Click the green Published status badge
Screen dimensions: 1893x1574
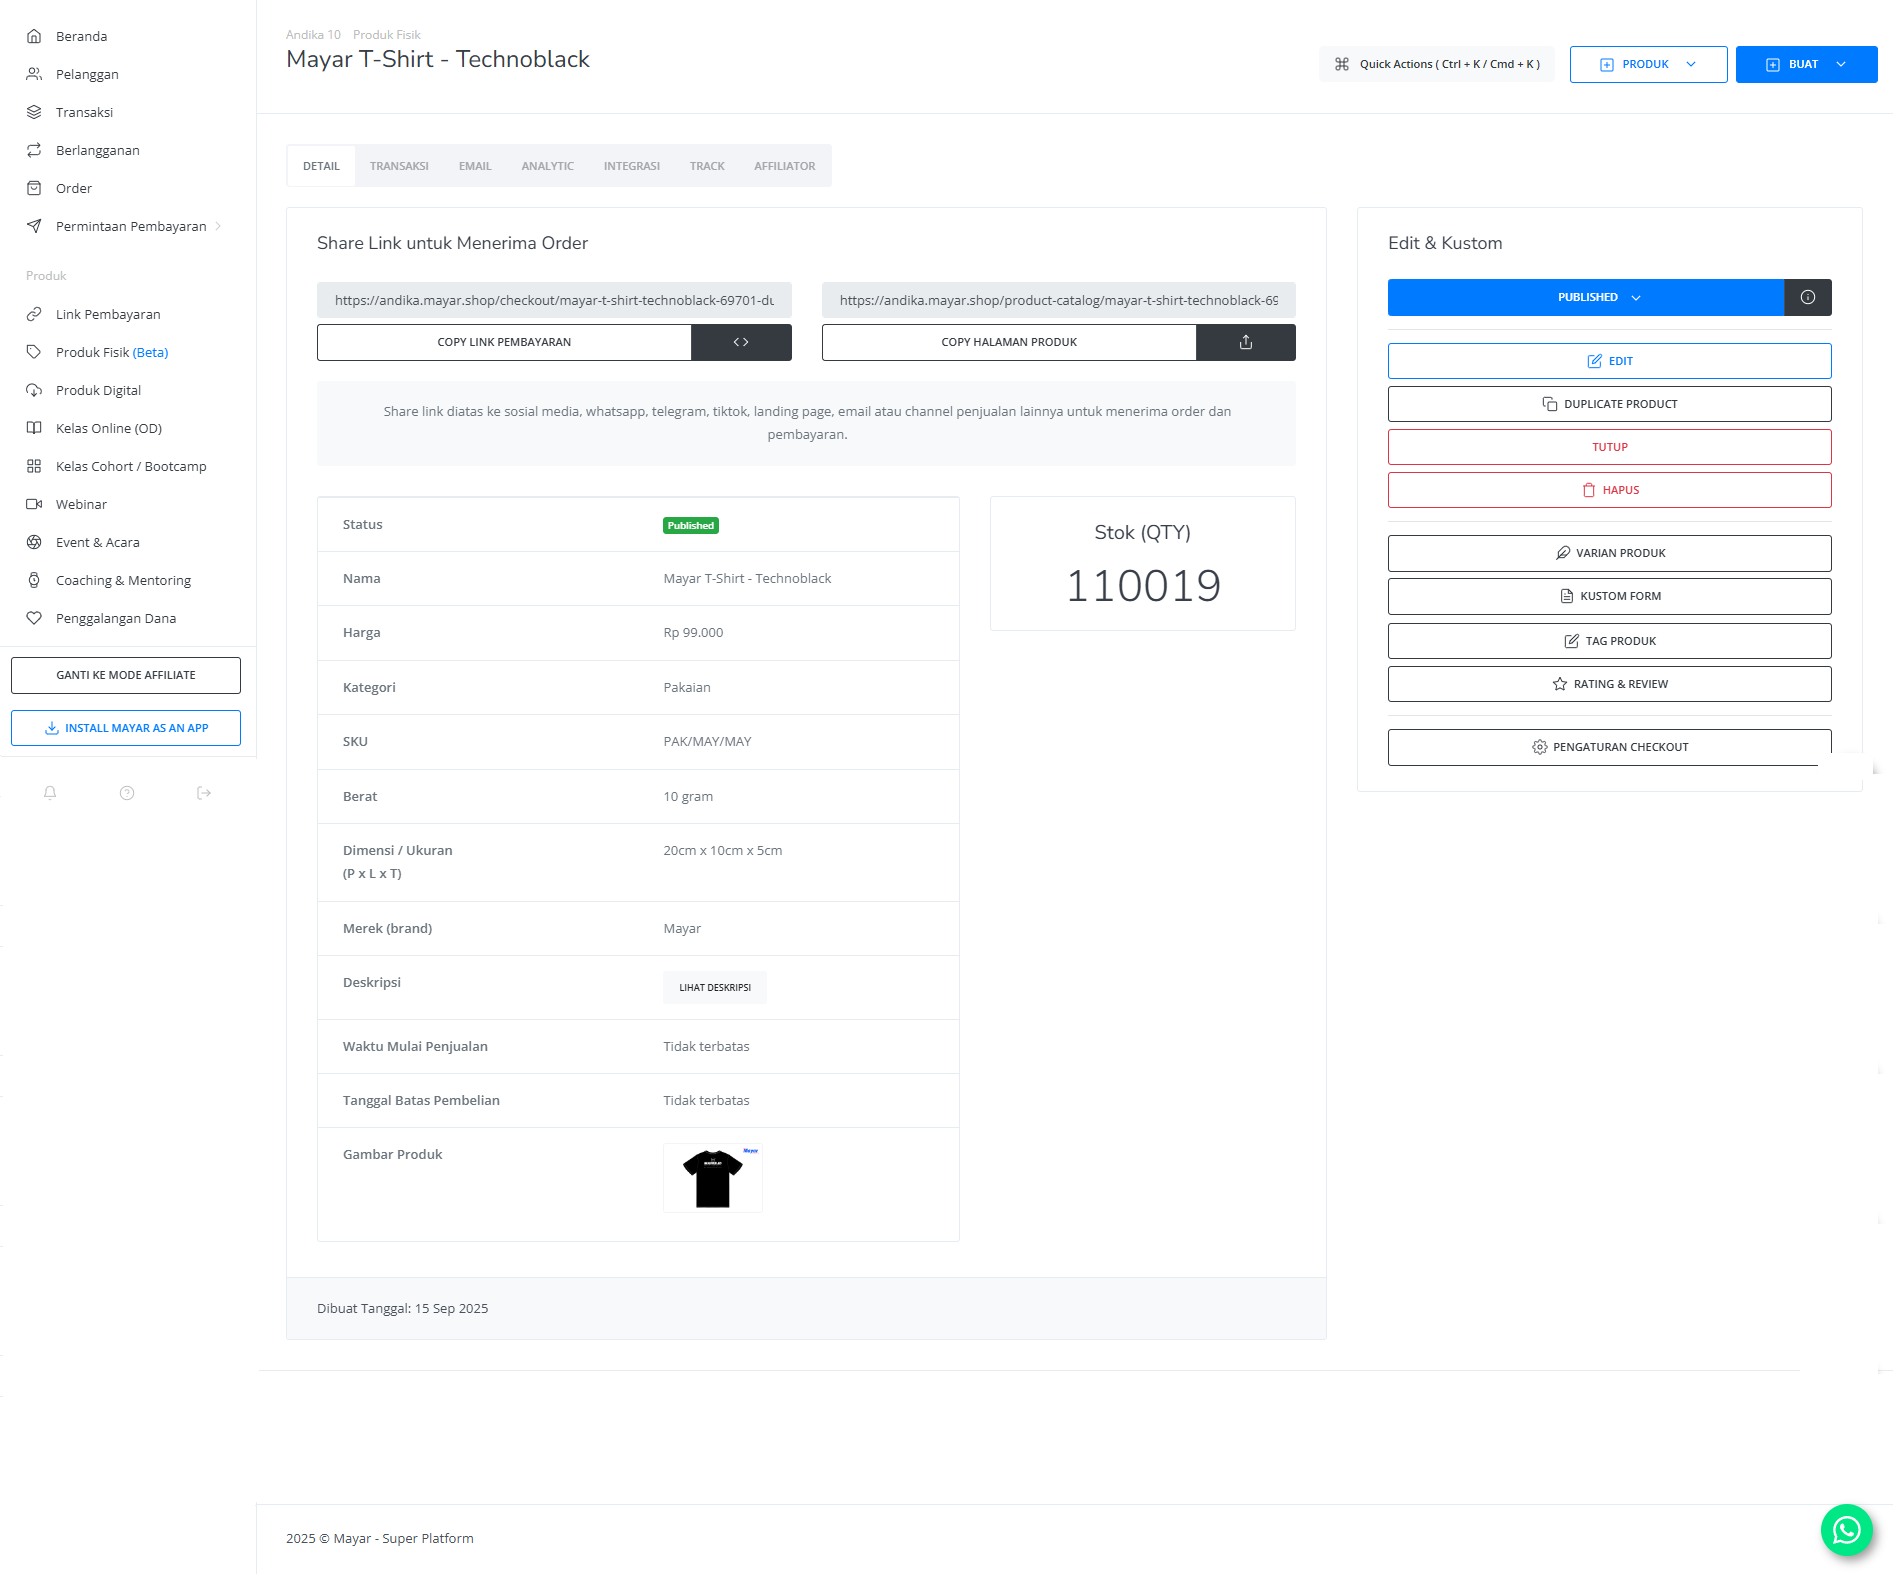point(690,525)
